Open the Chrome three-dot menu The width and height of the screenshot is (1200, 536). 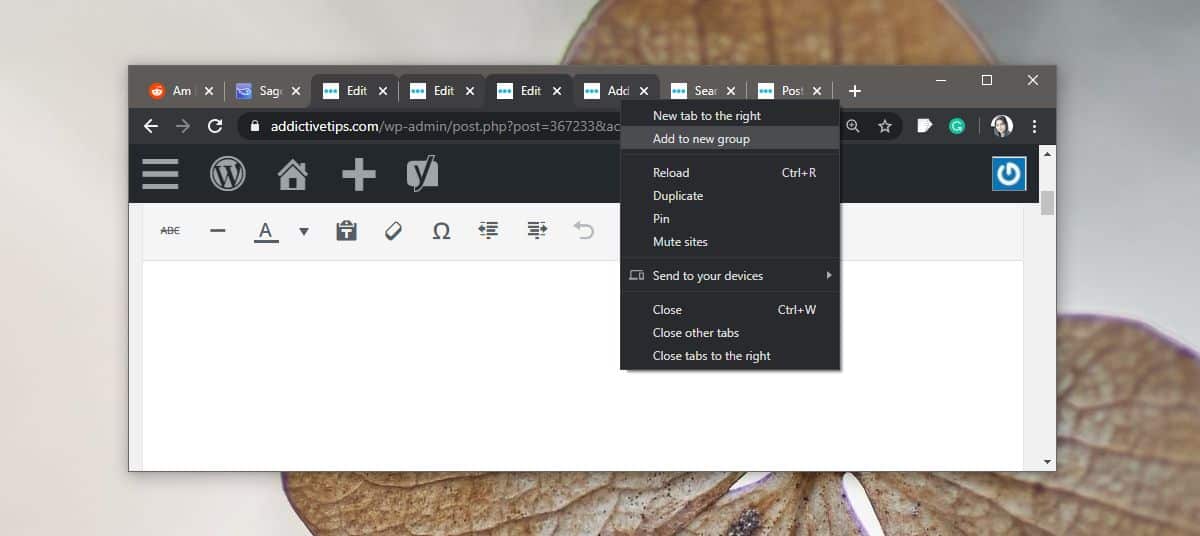[x=1034, y=126]
